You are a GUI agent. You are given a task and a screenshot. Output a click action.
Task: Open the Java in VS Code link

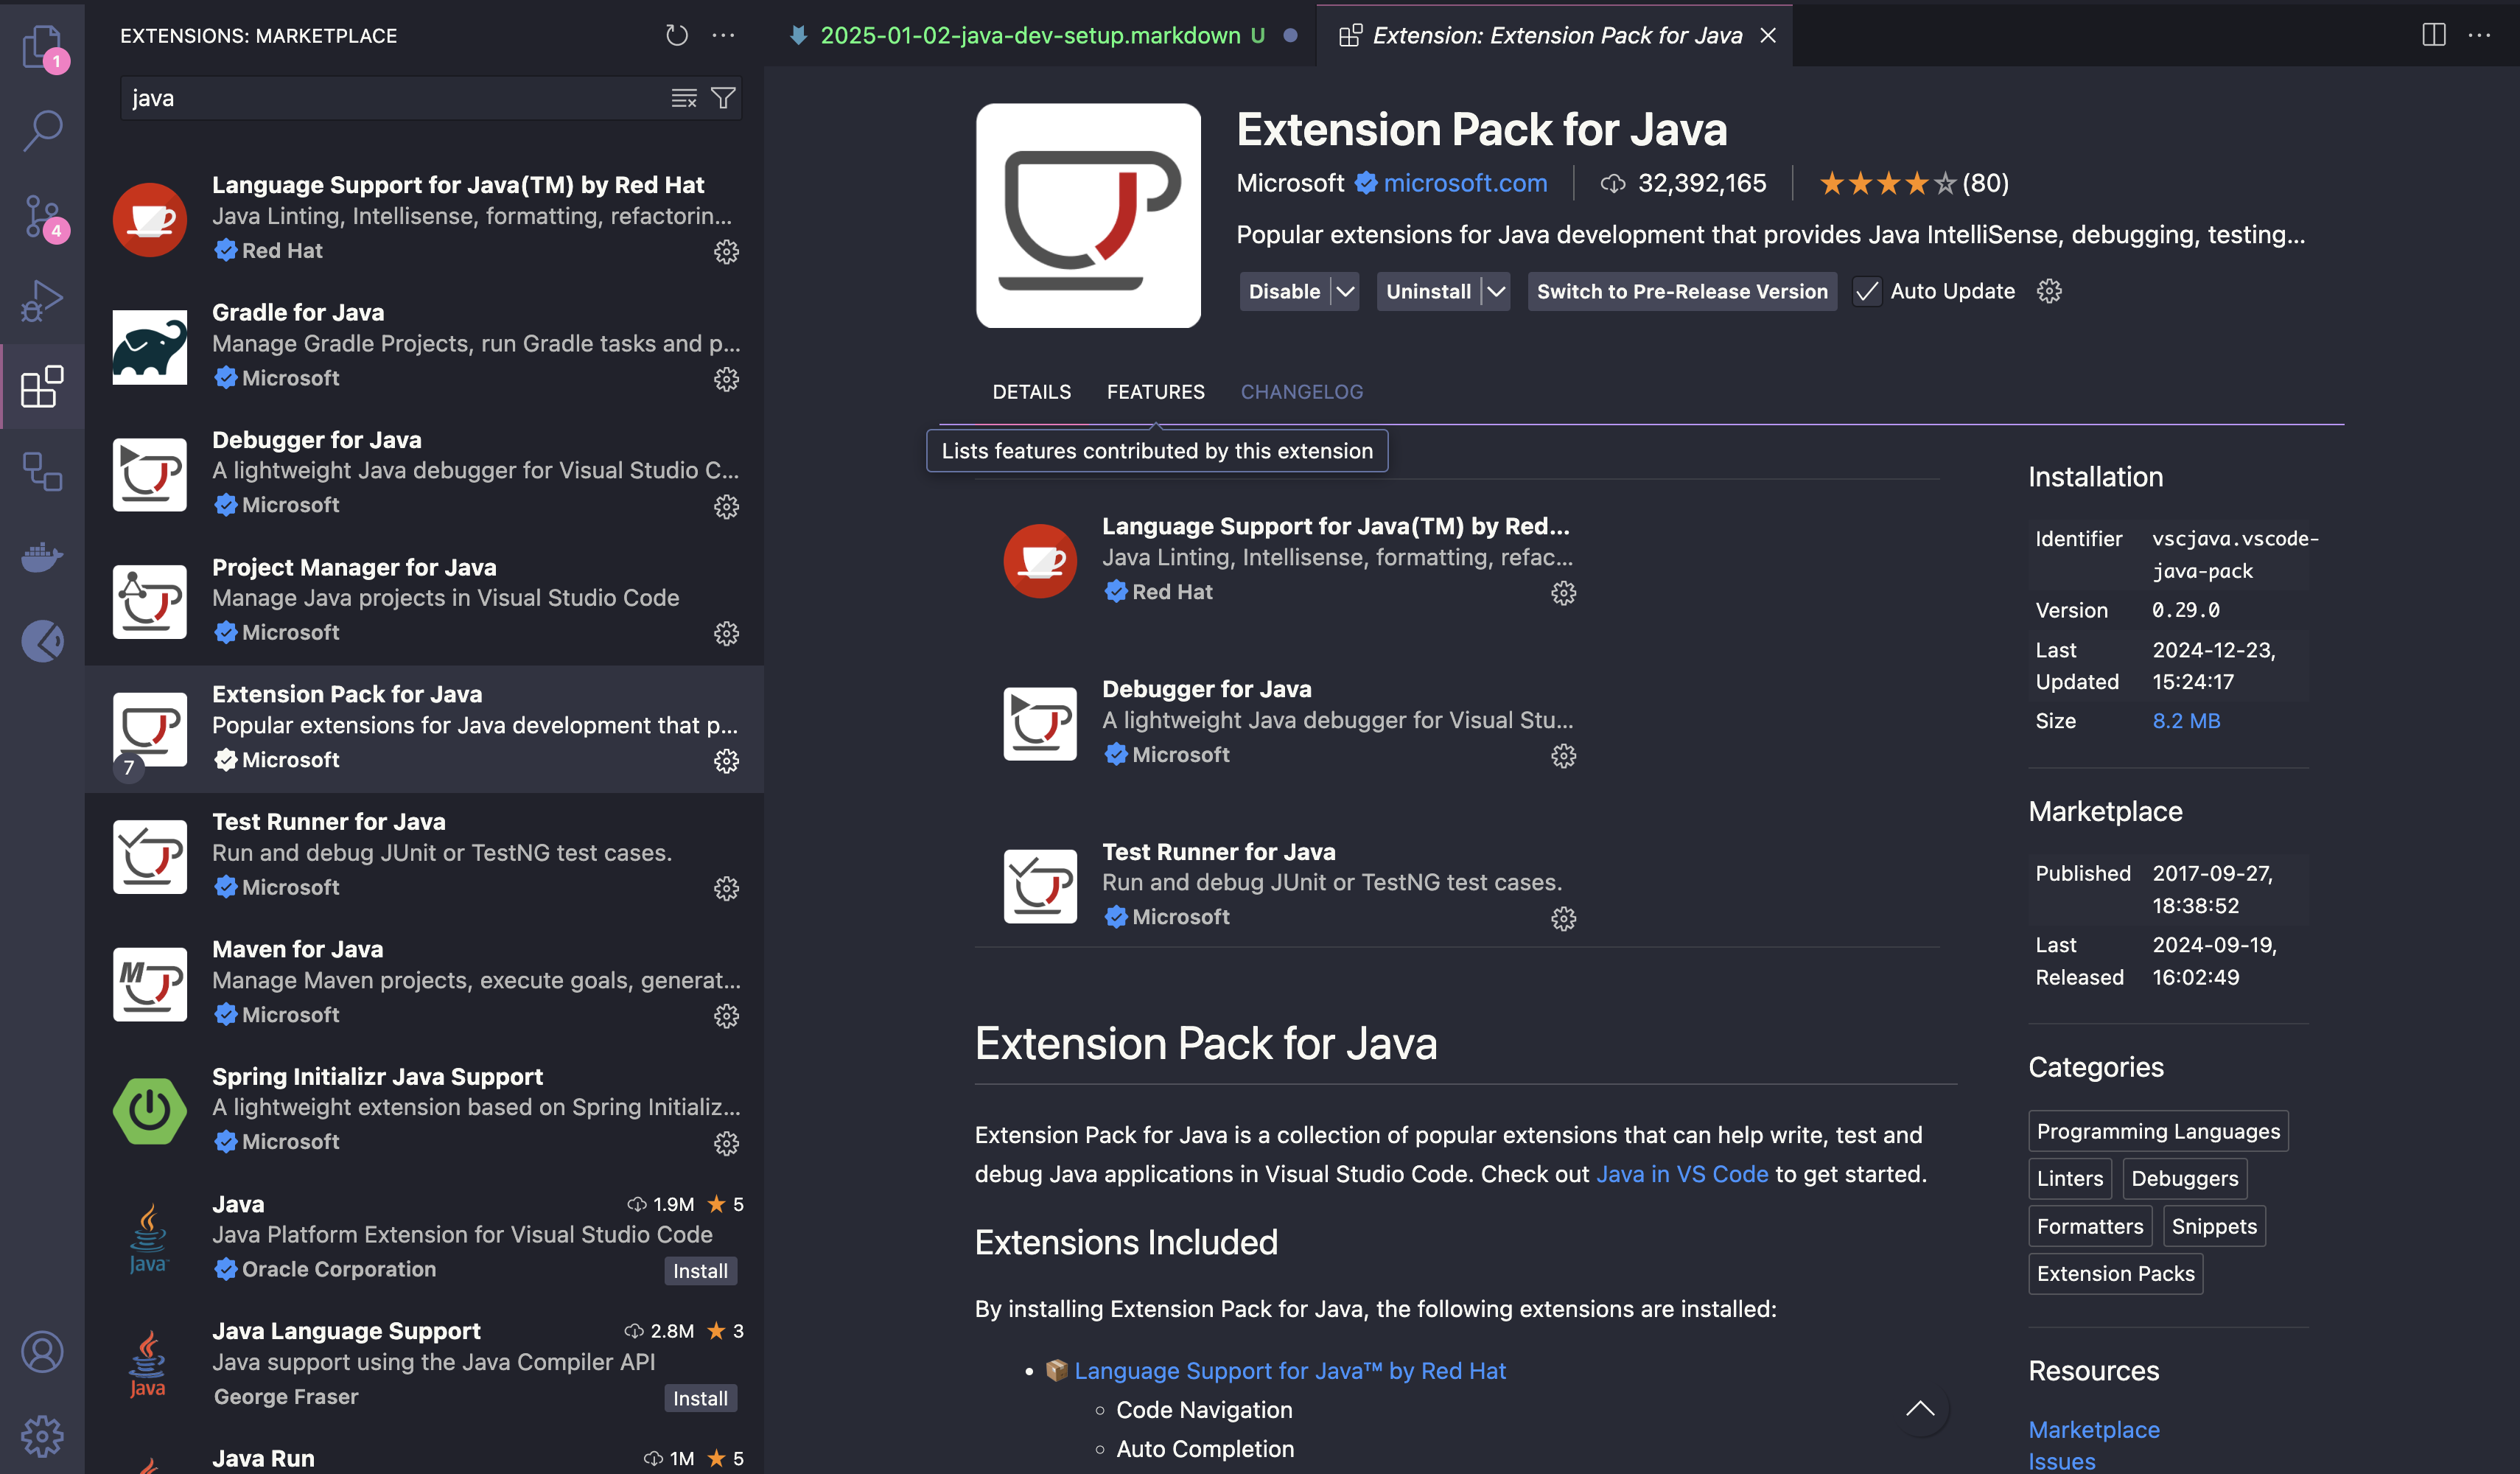coord(1681,1174)
